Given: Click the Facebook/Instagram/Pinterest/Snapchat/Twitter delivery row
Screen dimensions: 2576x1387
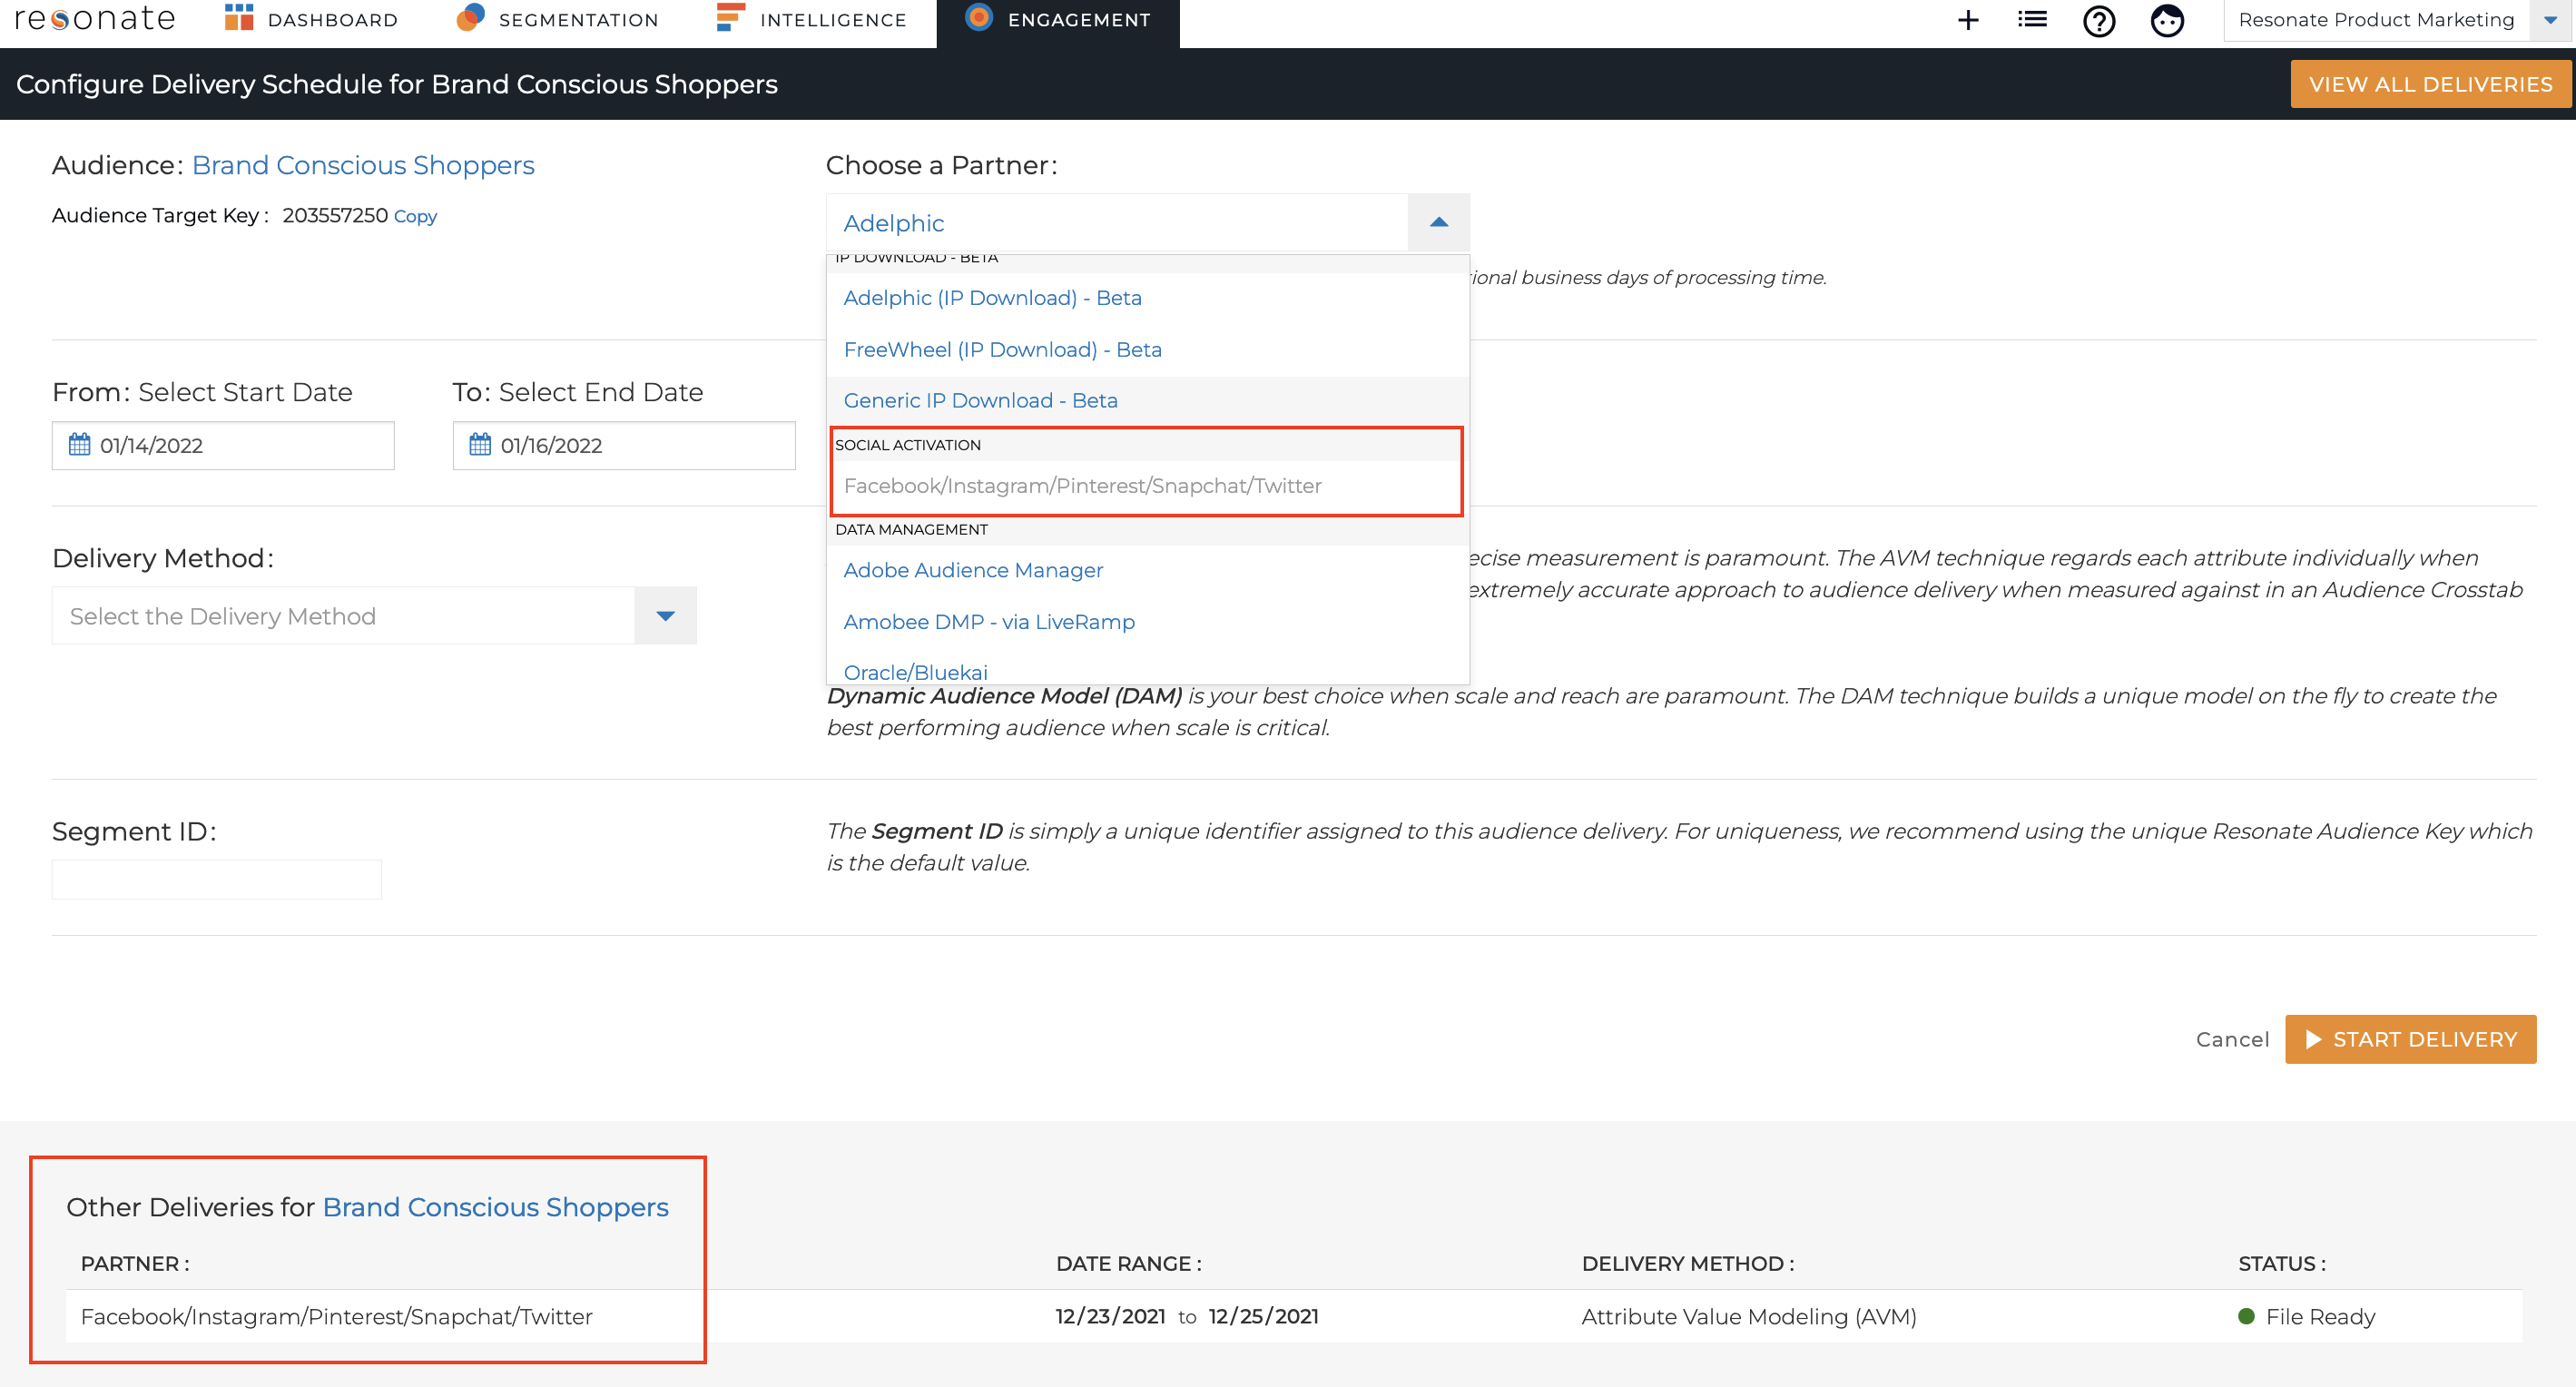Looking at the screenshot, I should [x=1294, y=1316].
